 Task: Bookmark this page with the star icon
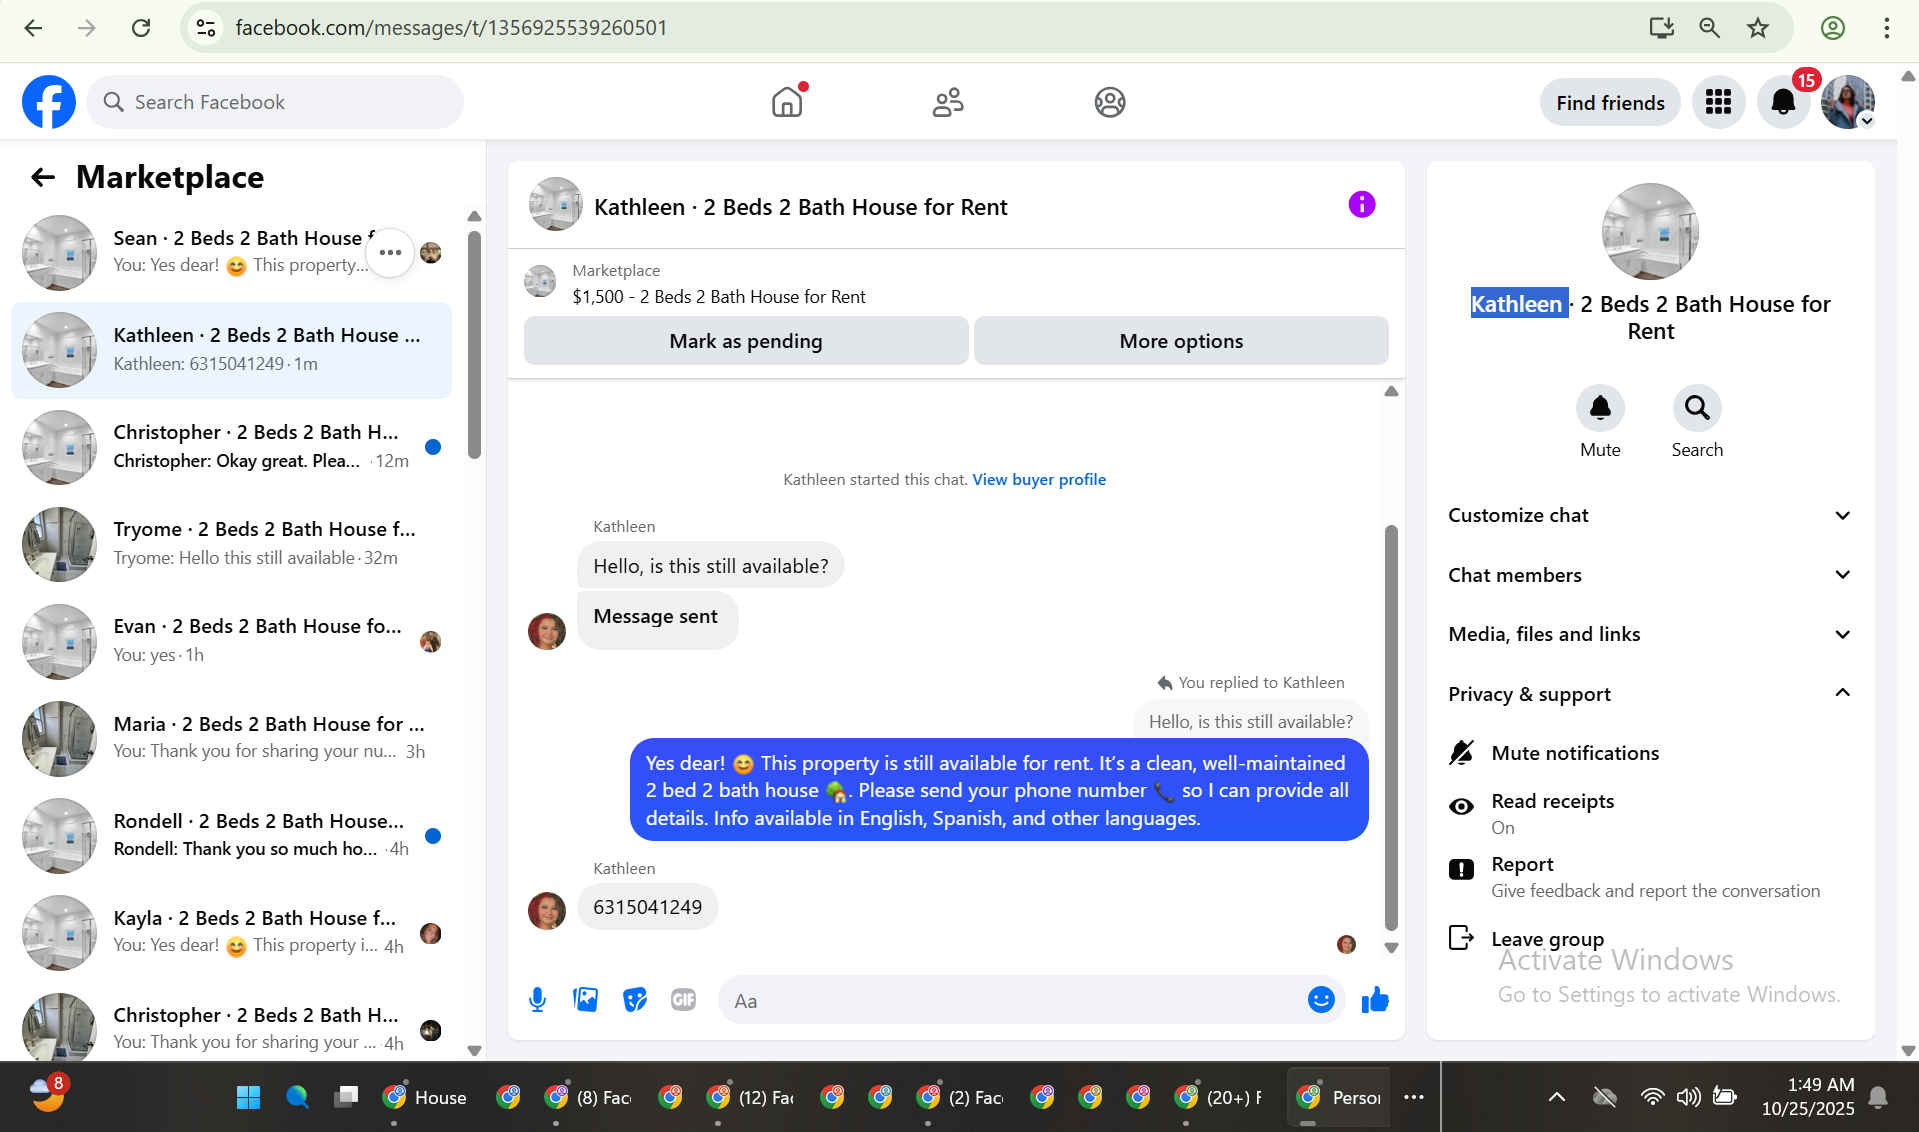1758,28
